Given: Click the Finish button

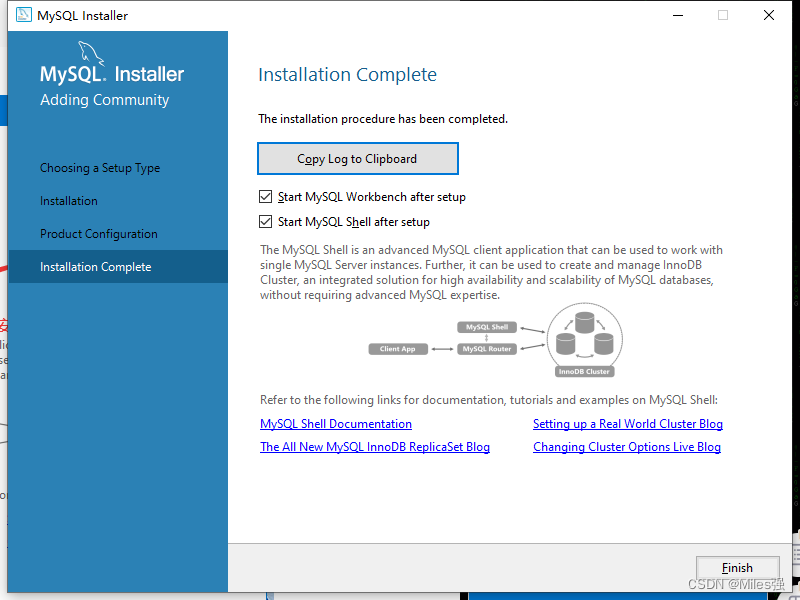Looking at the screenshot, I should tap(737, 567).
